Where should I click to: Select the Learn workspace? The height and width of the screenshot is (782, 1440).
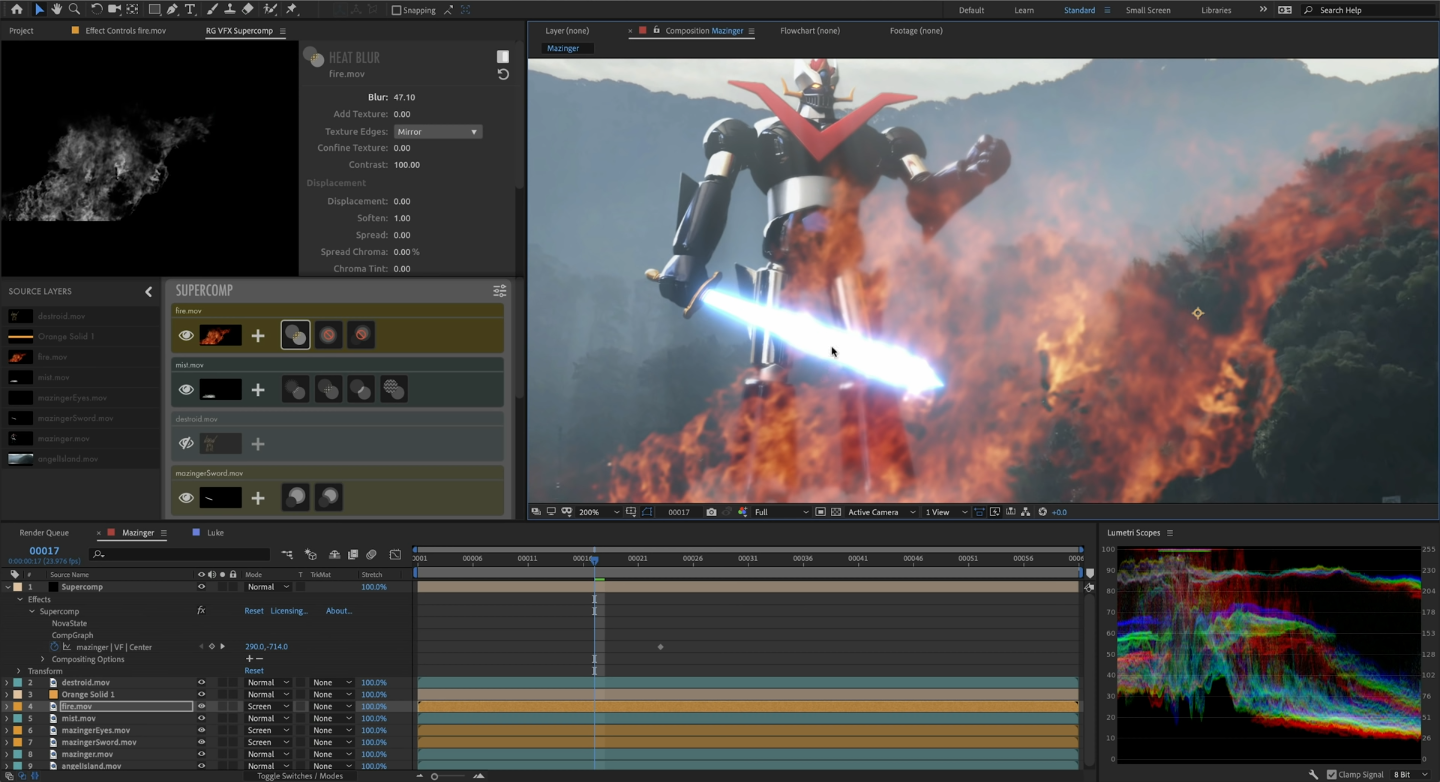coord(1024,10)
